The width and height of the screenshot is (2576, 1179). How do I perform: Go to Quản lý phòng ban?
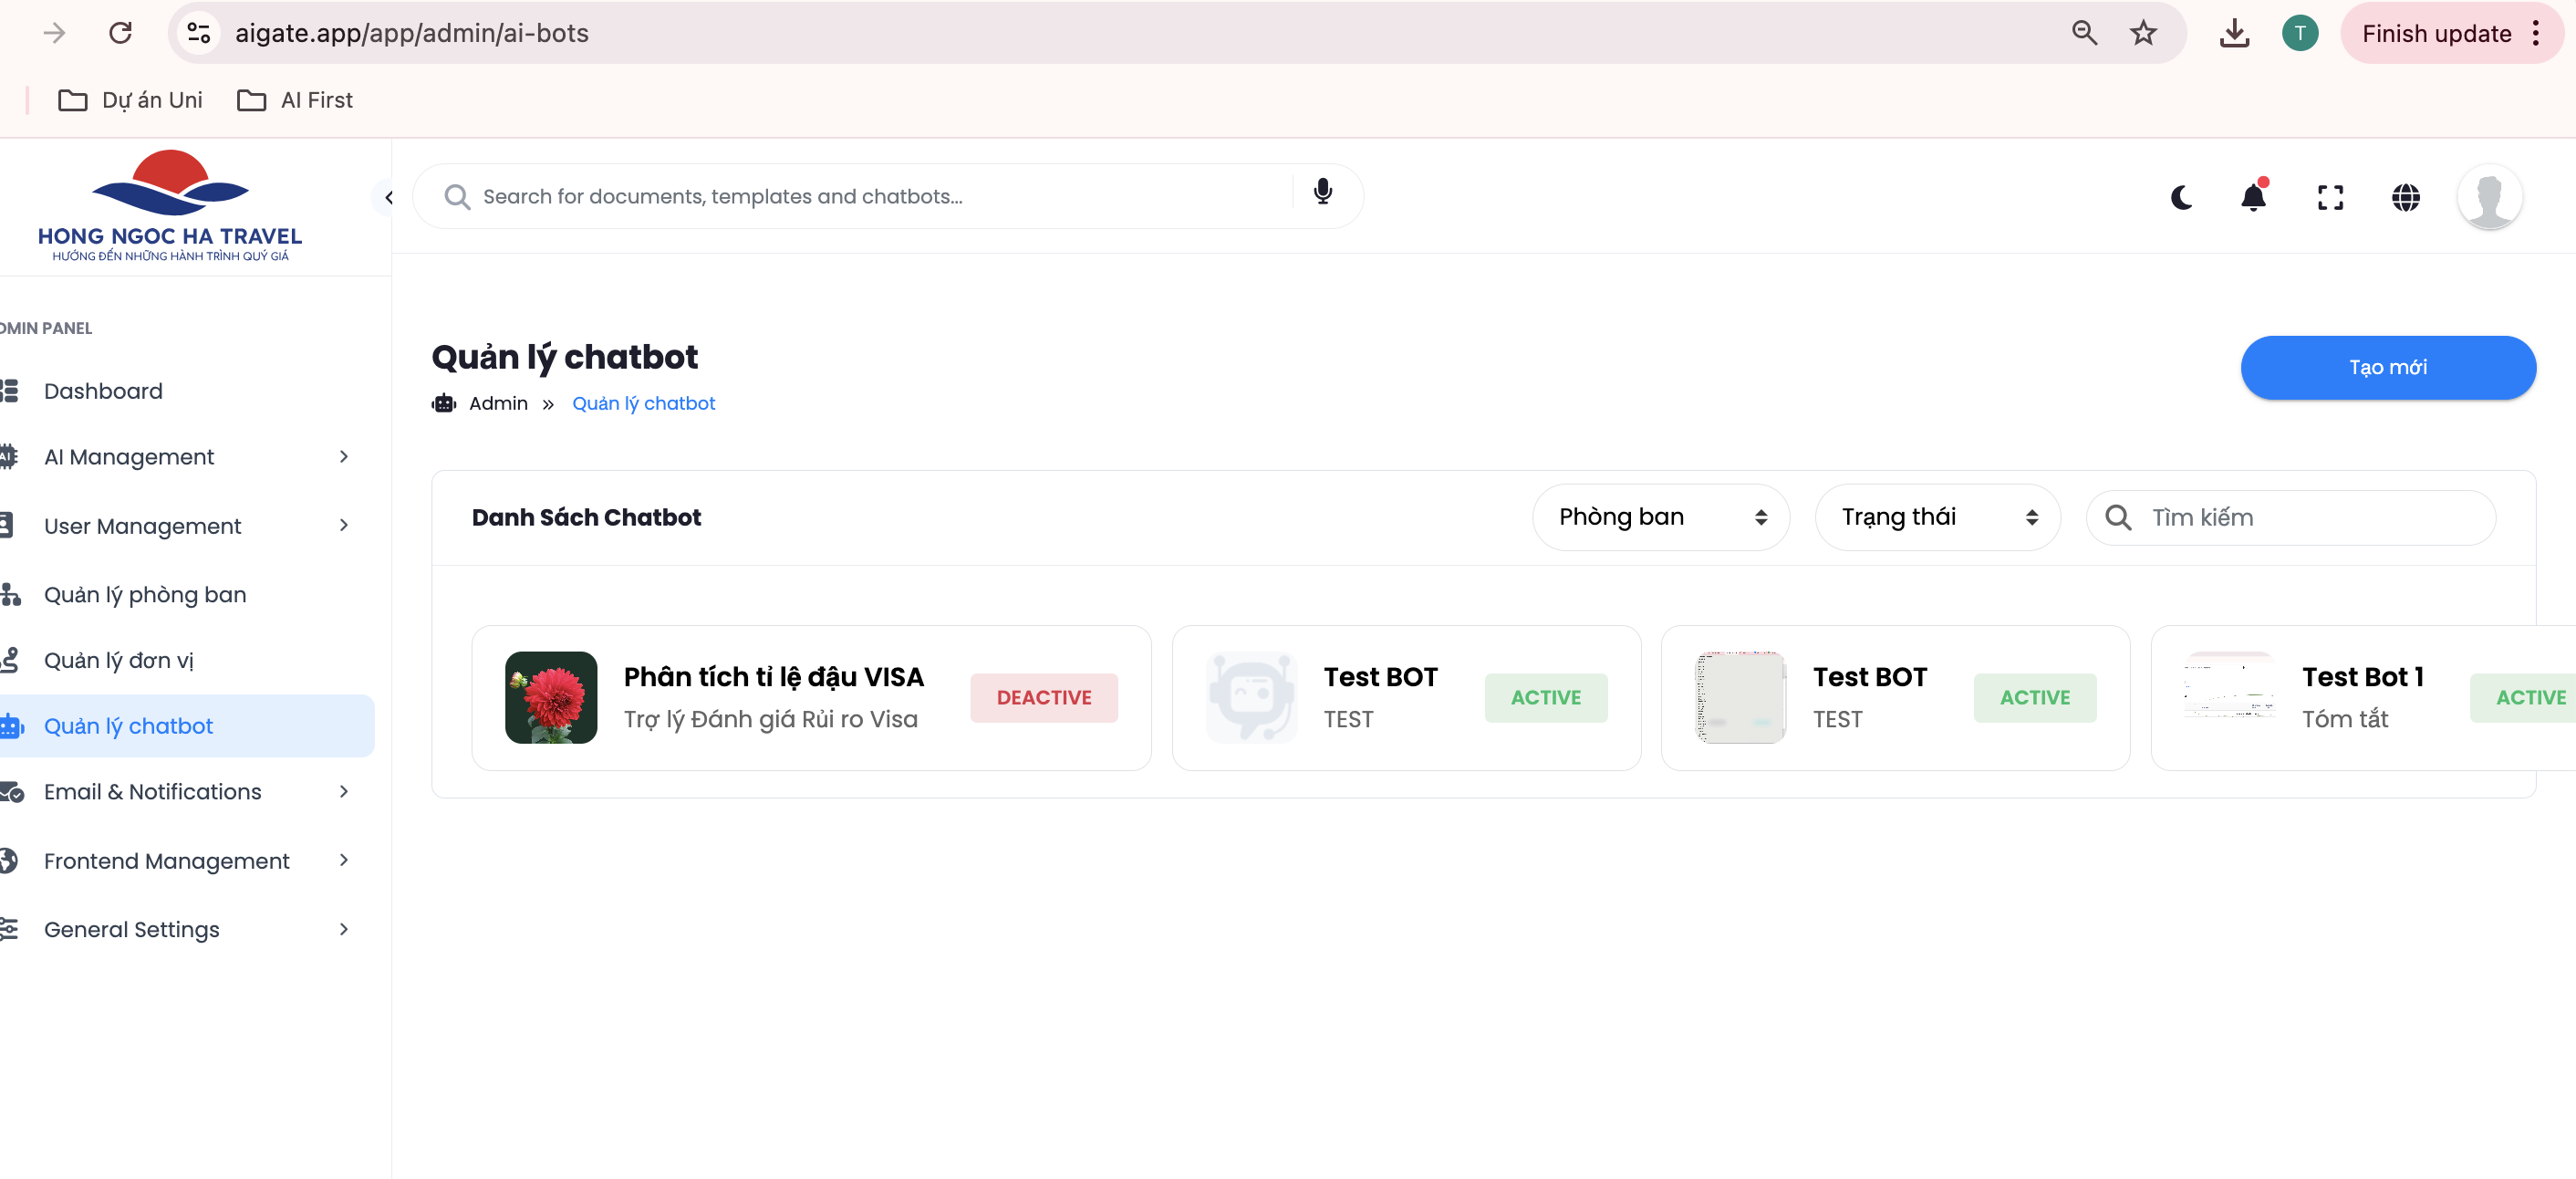point(145,595)
